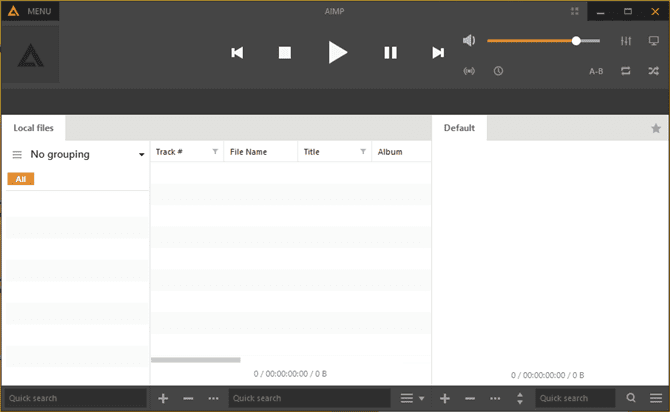670x412 pixels.
Task: Remove items from the music library
Action: click(x=188, y=398)
